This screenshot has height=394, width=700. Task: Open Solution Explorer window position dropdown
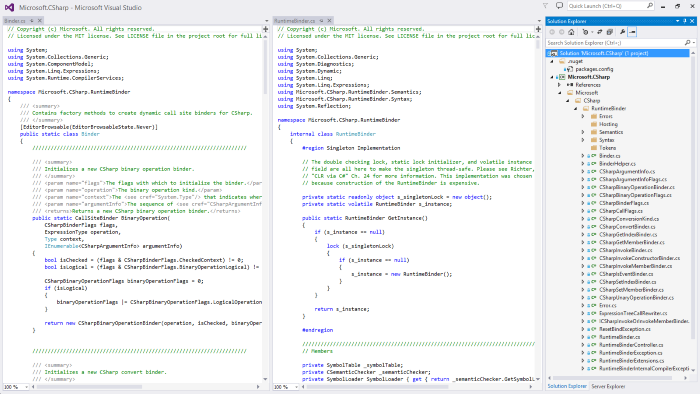click(677, 21)
